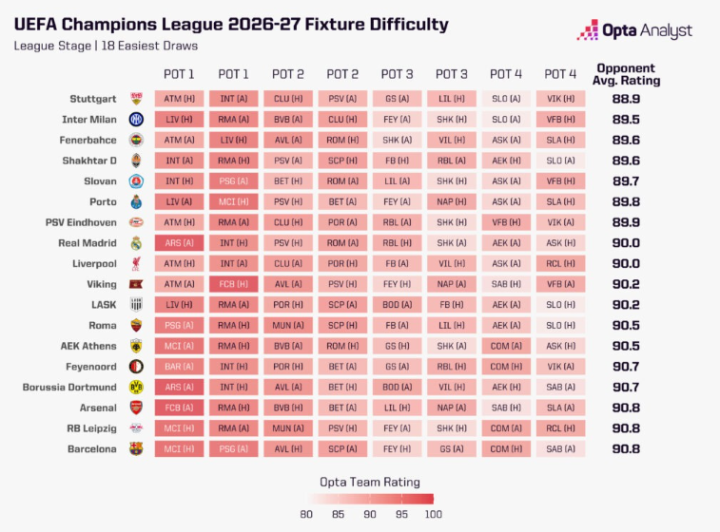Click the Inter Milan club crest

tap(136, 119)
